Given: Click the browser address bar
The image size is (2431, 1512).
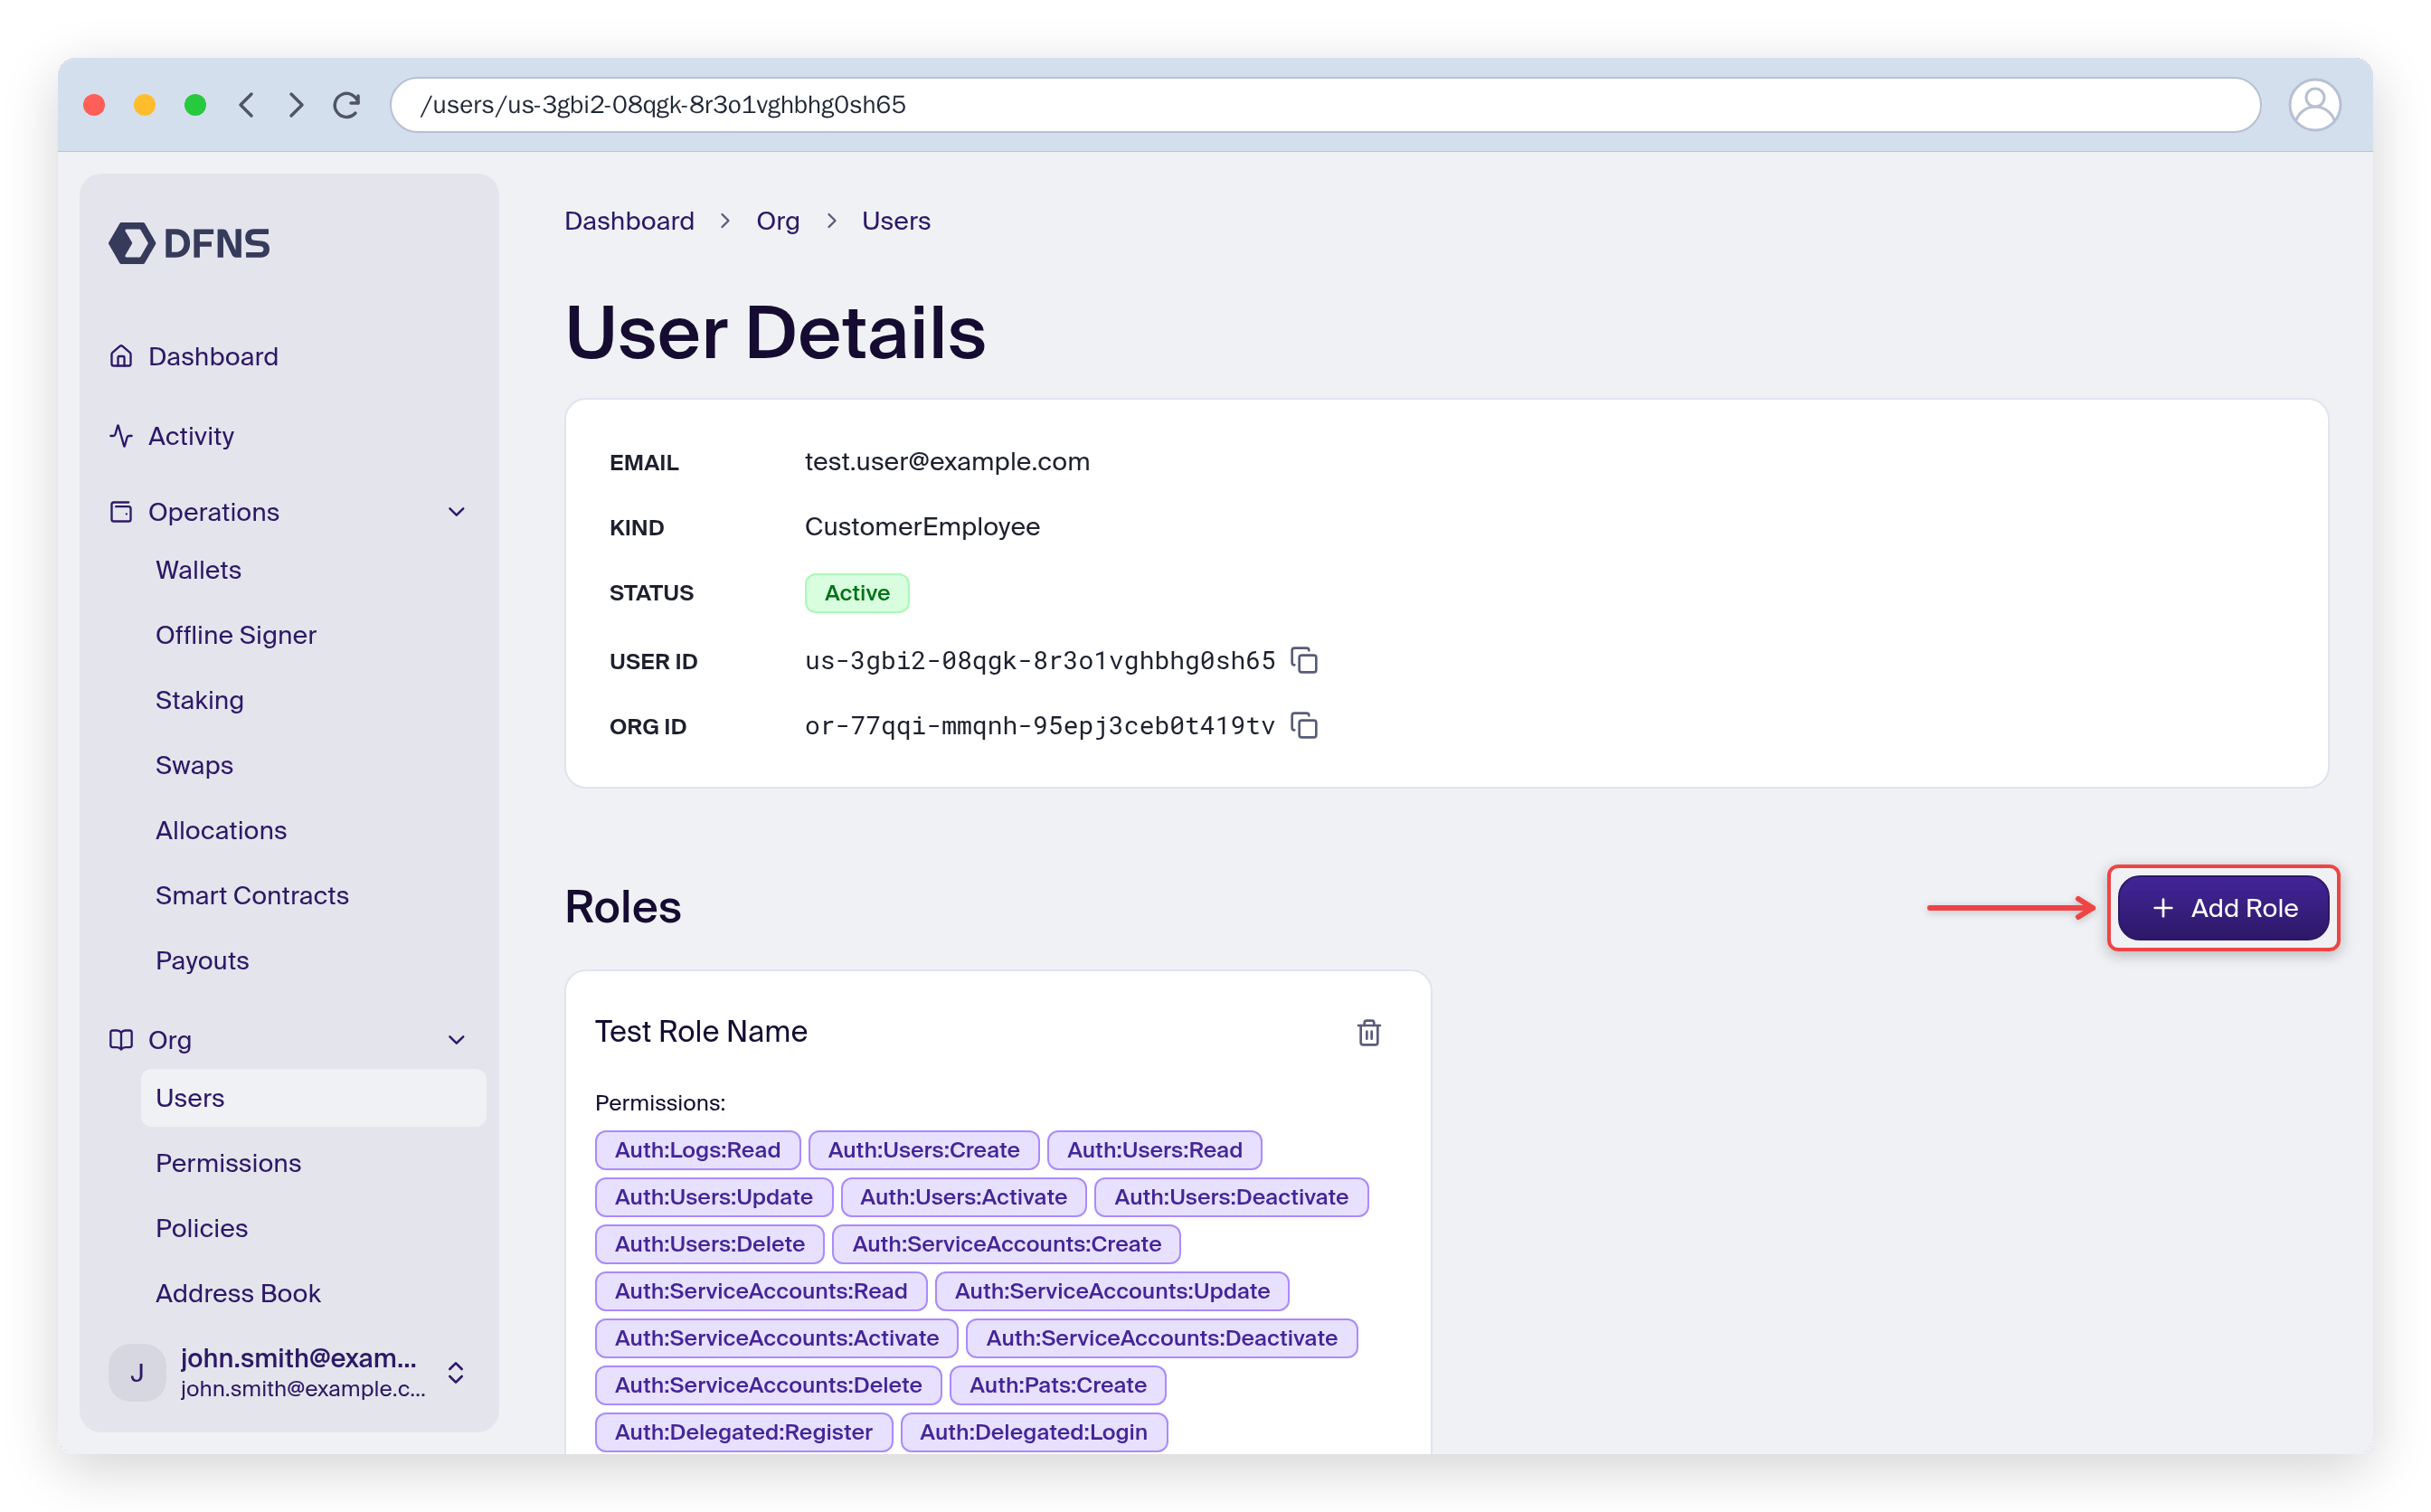Looking at the screenshot, I should [x=1325, y=105].
